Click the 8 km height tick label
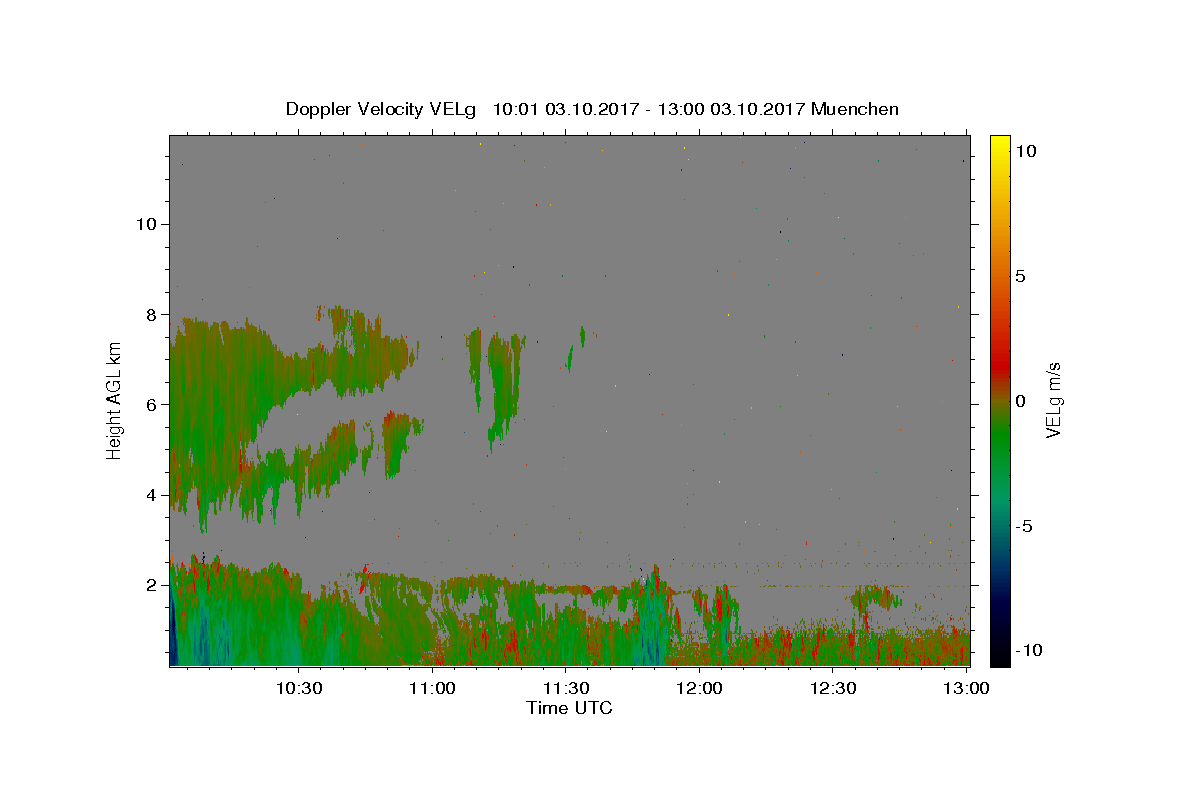 [148, 314]
